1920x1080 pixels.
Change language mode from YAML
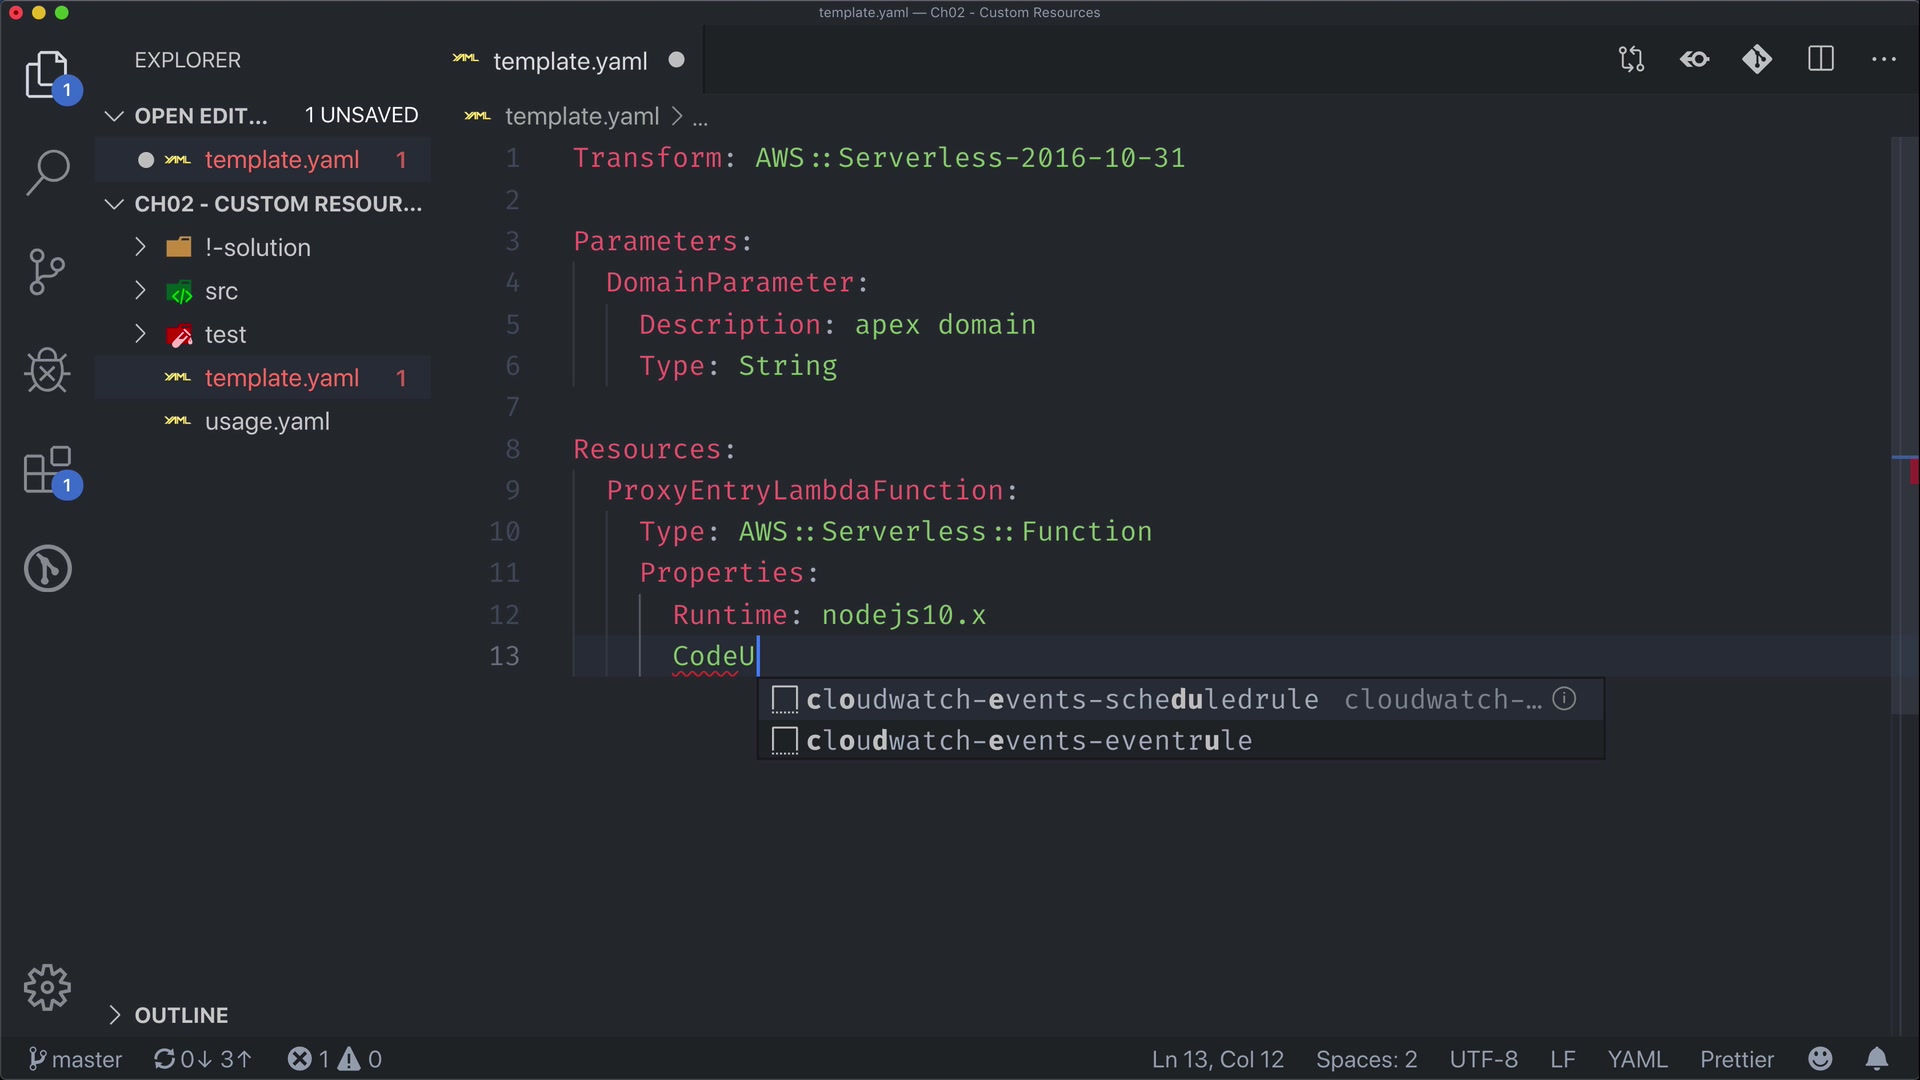[x=1637, y=1059]
